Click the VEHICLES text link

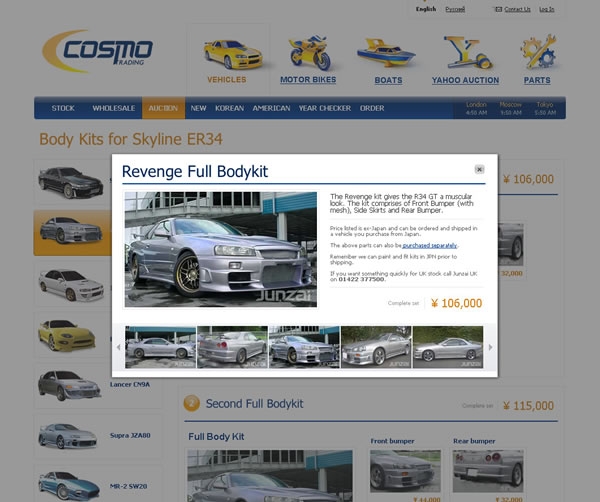pyautogui.click(x=227, y=80)
